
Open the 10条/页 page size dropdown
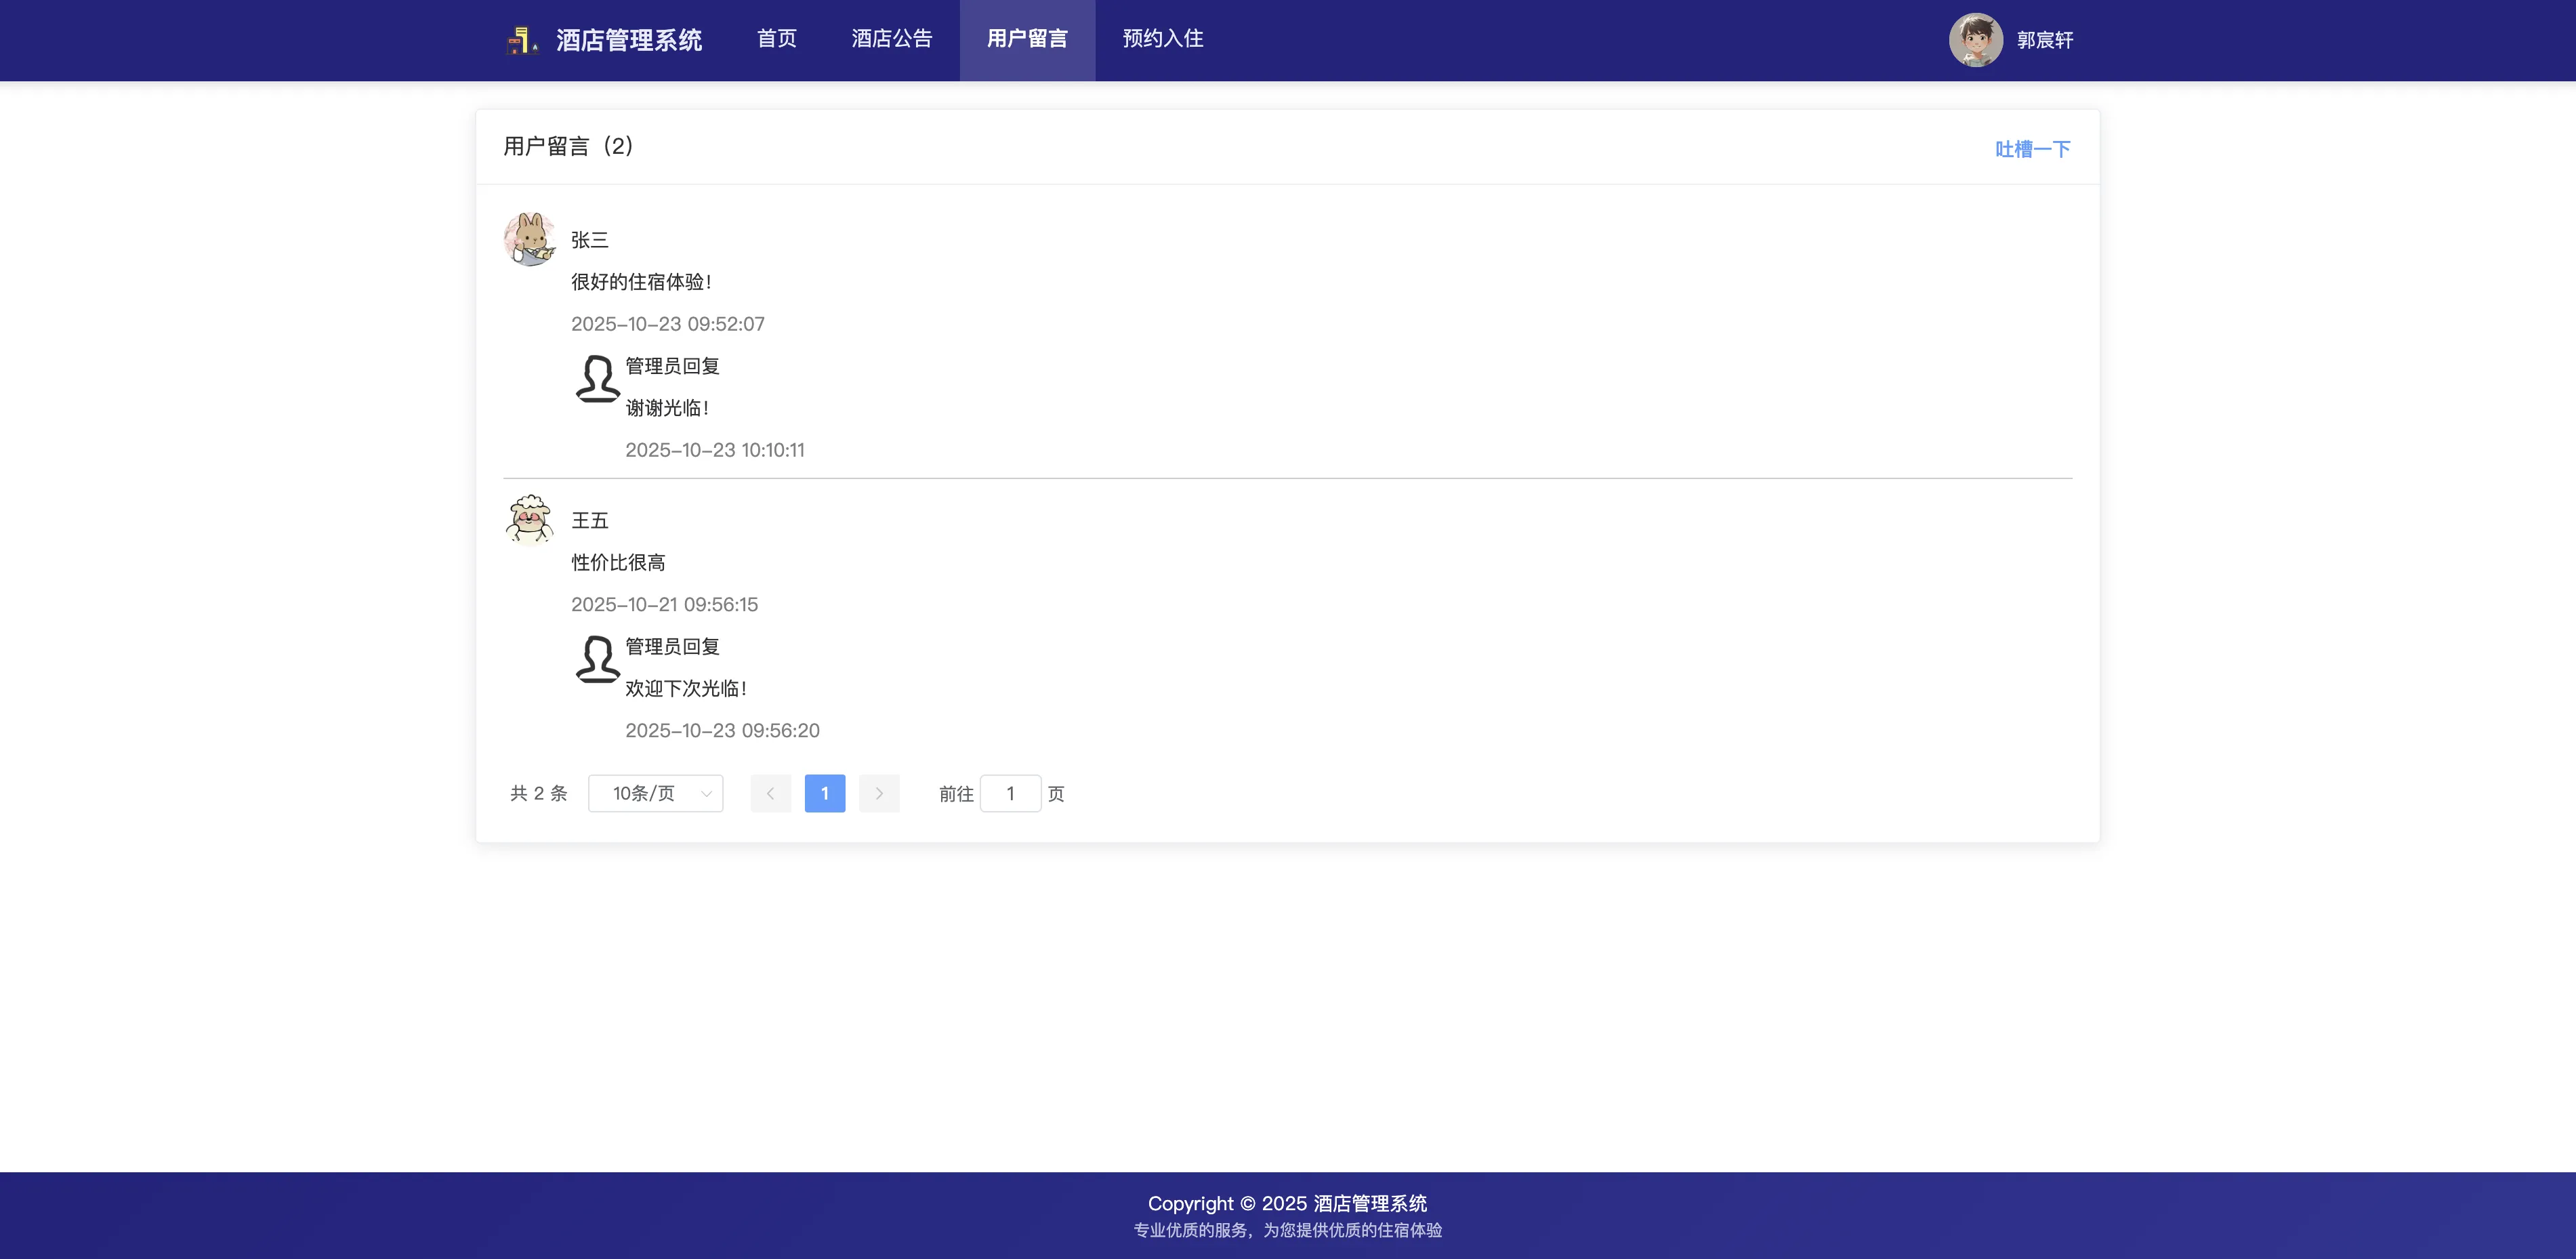click(645, 793)
